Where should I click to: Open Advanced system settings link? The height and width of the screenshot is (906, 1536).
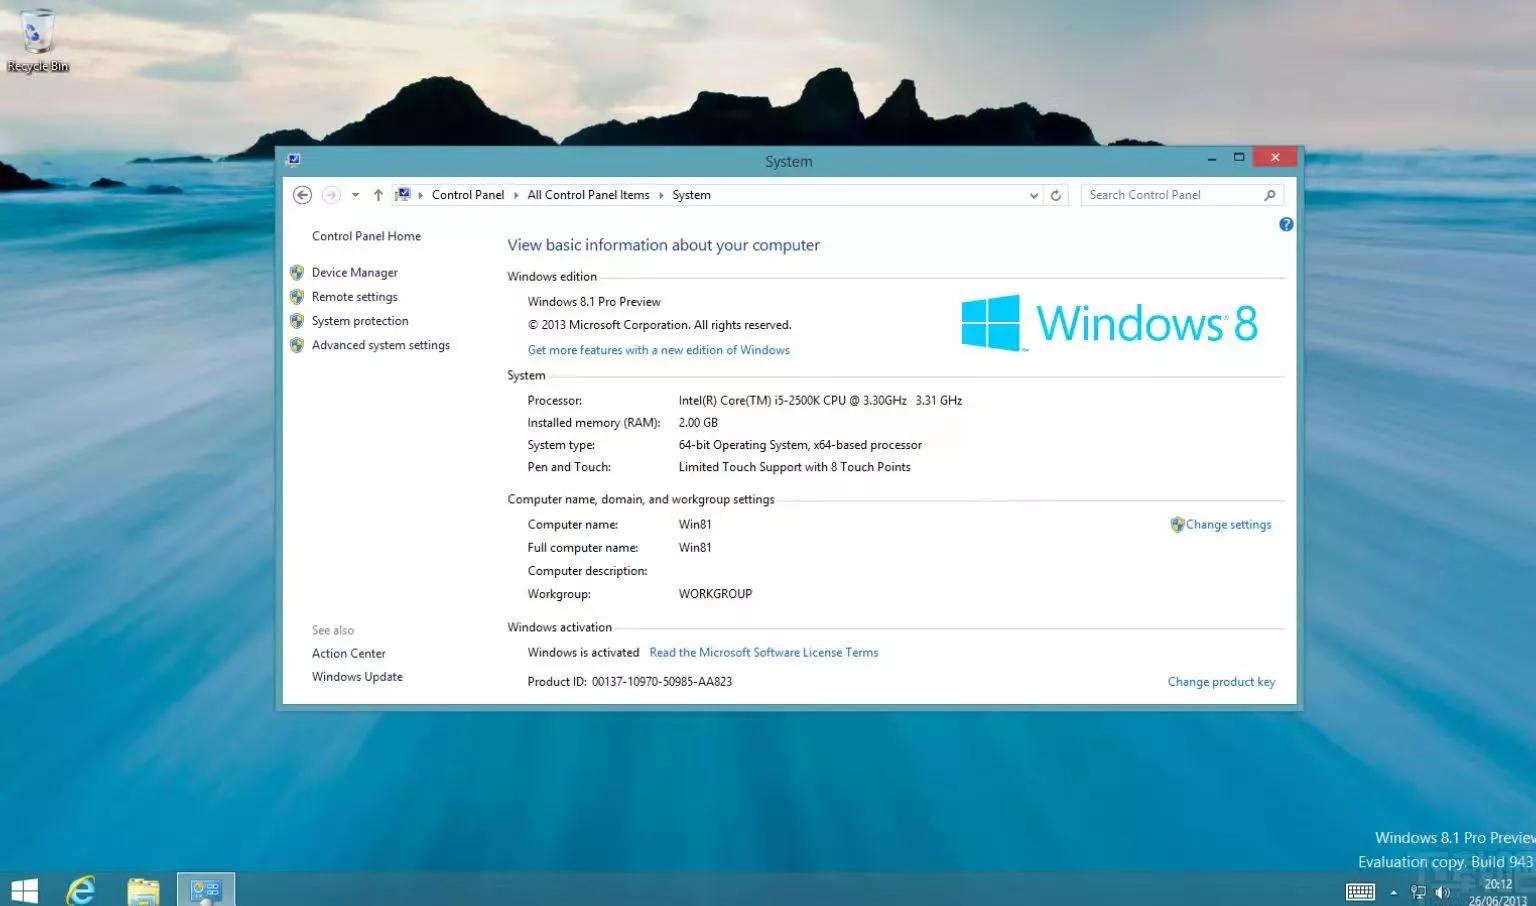pyautogui.click(x=381, y=345)
